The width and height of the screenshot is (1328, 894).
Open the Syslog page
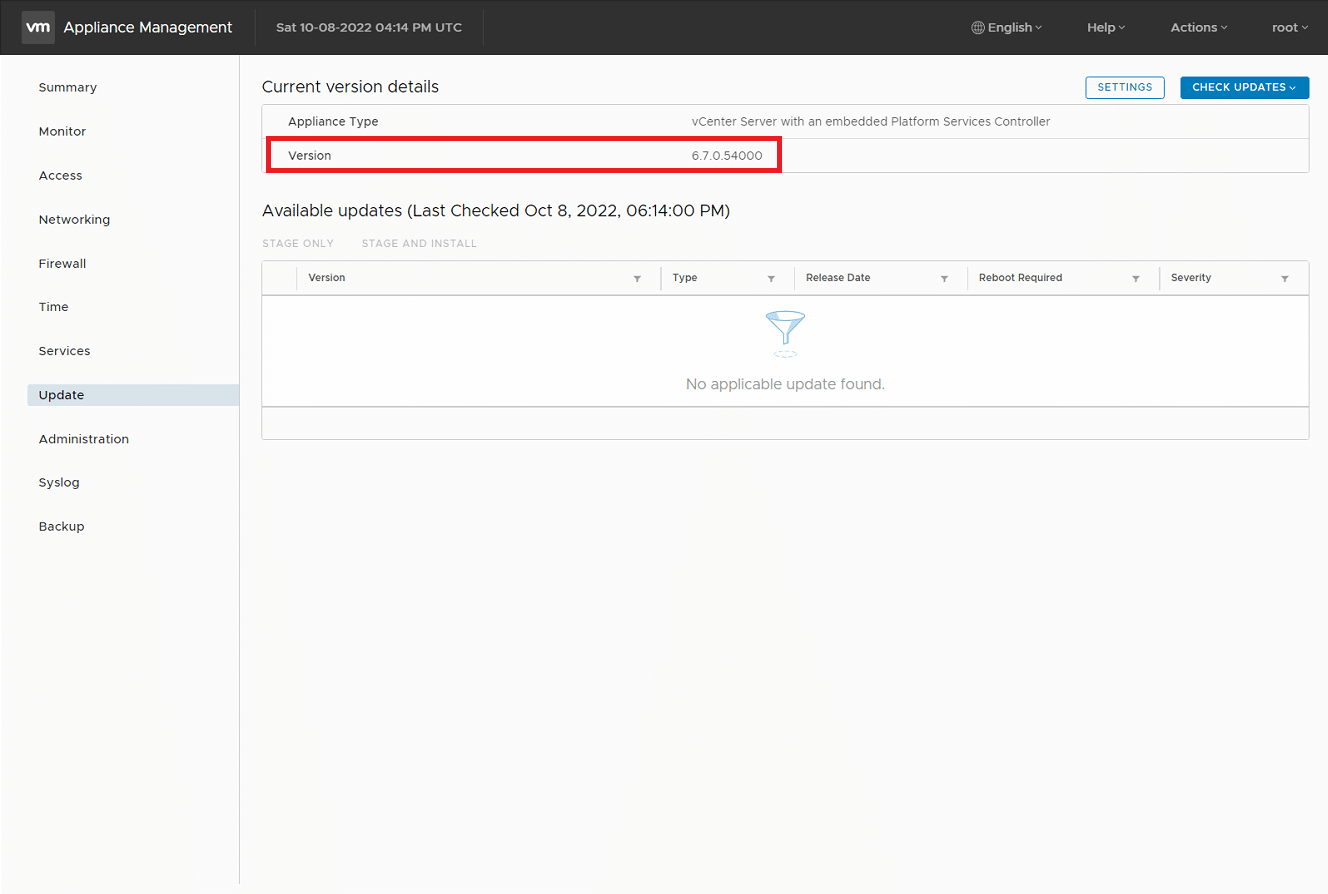[59, 482]
